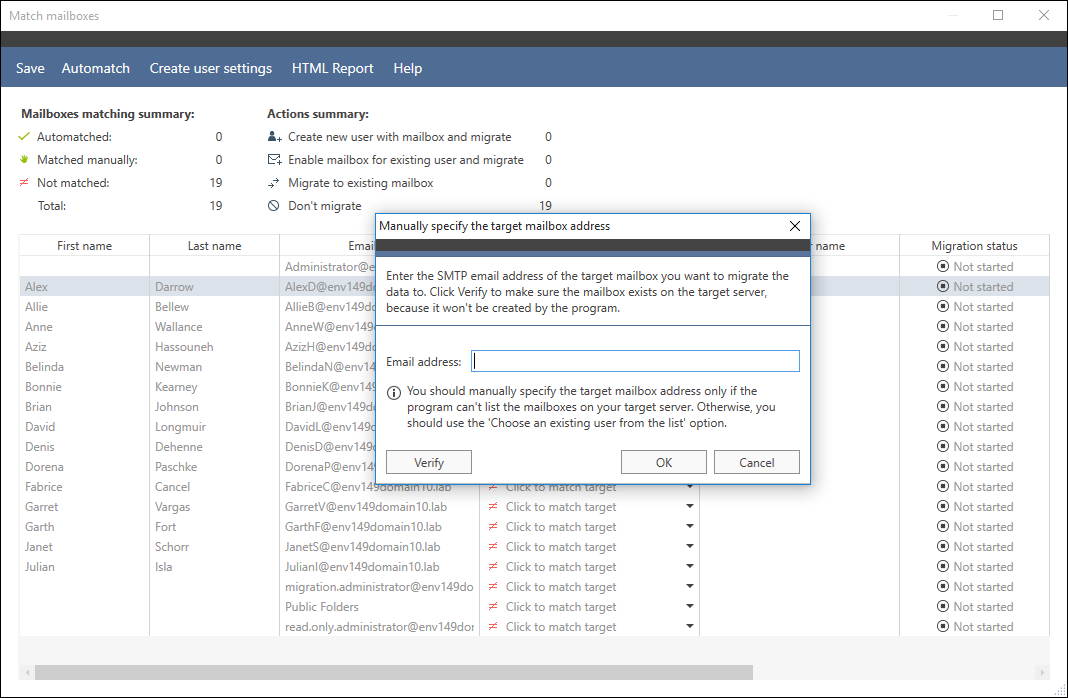The width and height of the screenshot is (1068, 698).
Task: Click the Enable mailbox envelope icon
Action: (x=274, y=159)
